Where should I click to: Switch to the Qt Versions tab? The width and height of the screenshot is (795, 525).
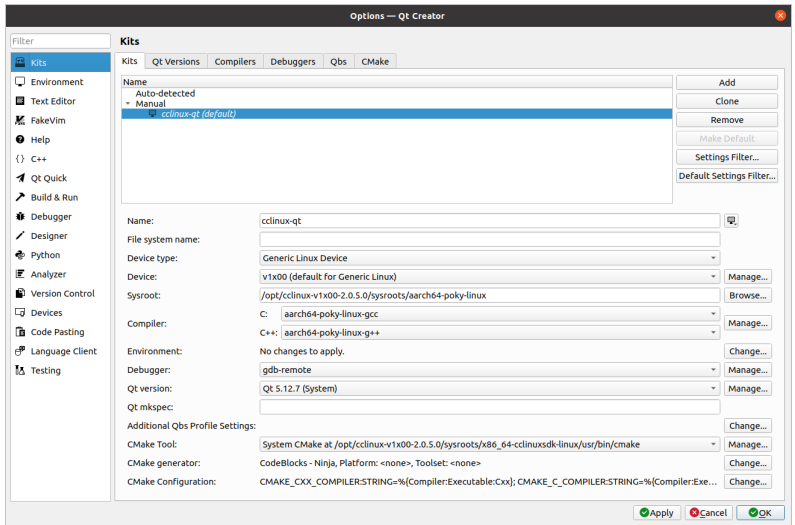click(x=175, y=61)
